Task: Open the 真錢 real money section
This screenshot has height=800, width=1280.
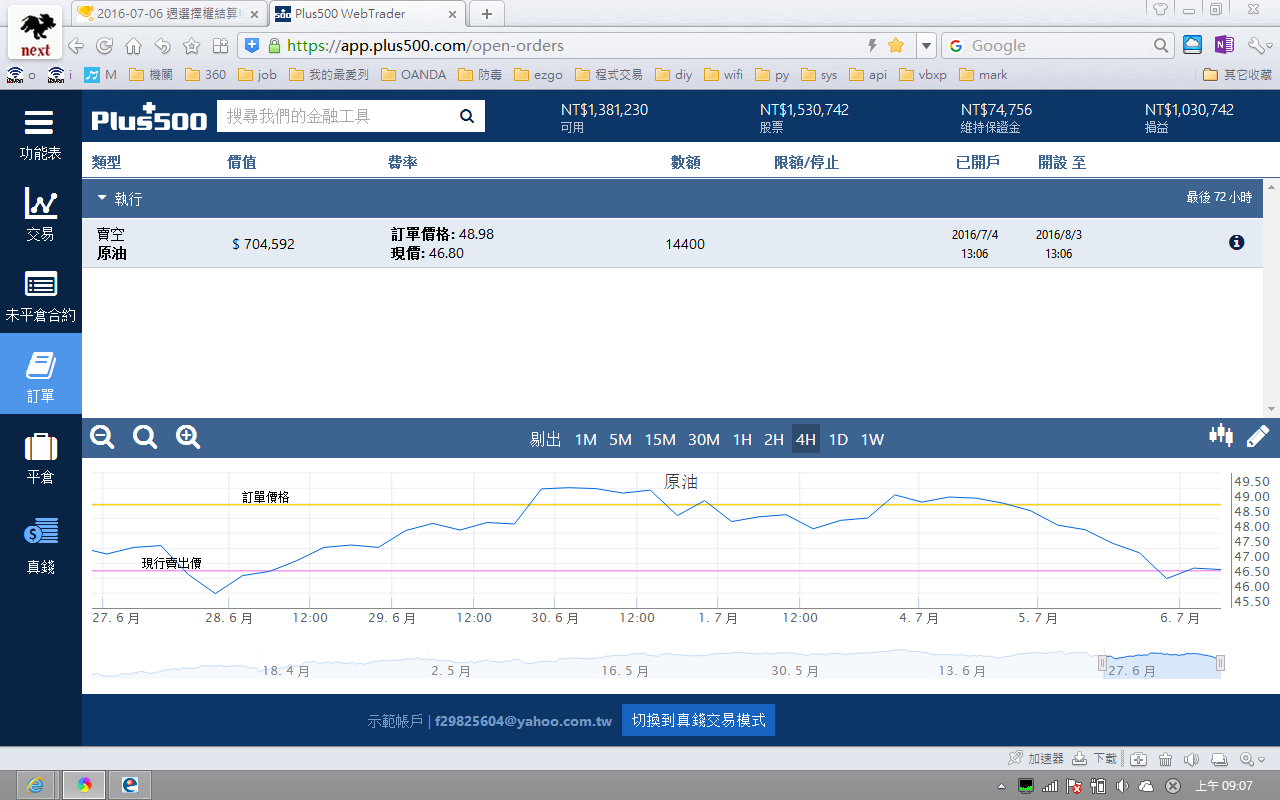Action: pos(40,545)
